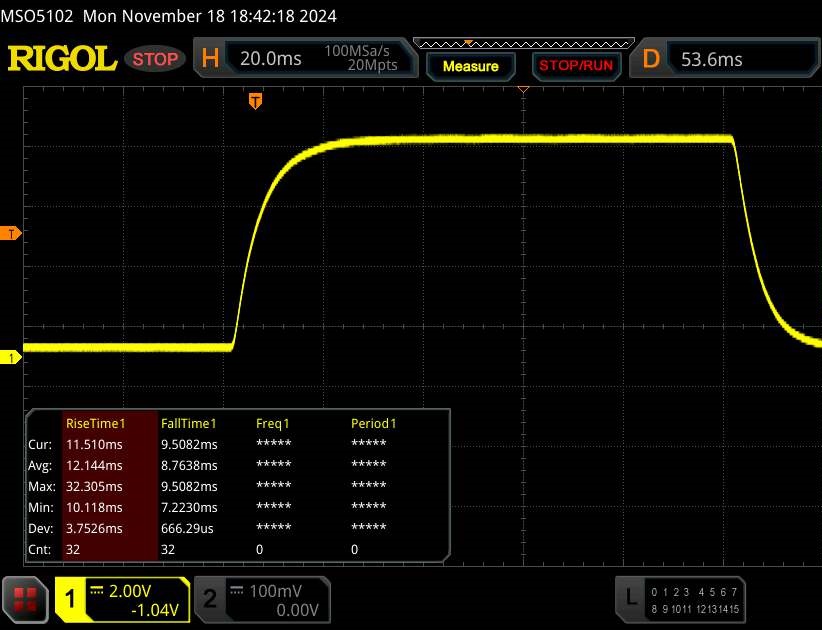Select the Period1 measurement column header
Screen dimensions: 822x630
click(x=373, y=423)
